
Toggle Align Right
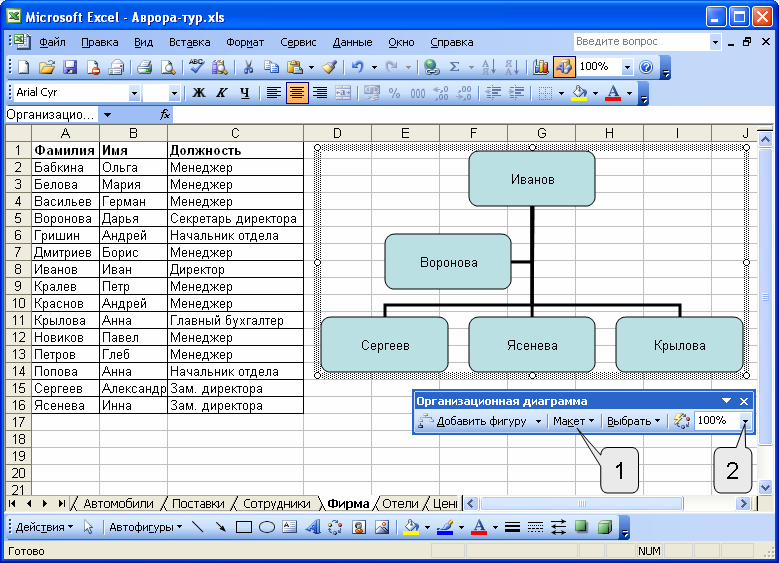click(x=320, y=93)
